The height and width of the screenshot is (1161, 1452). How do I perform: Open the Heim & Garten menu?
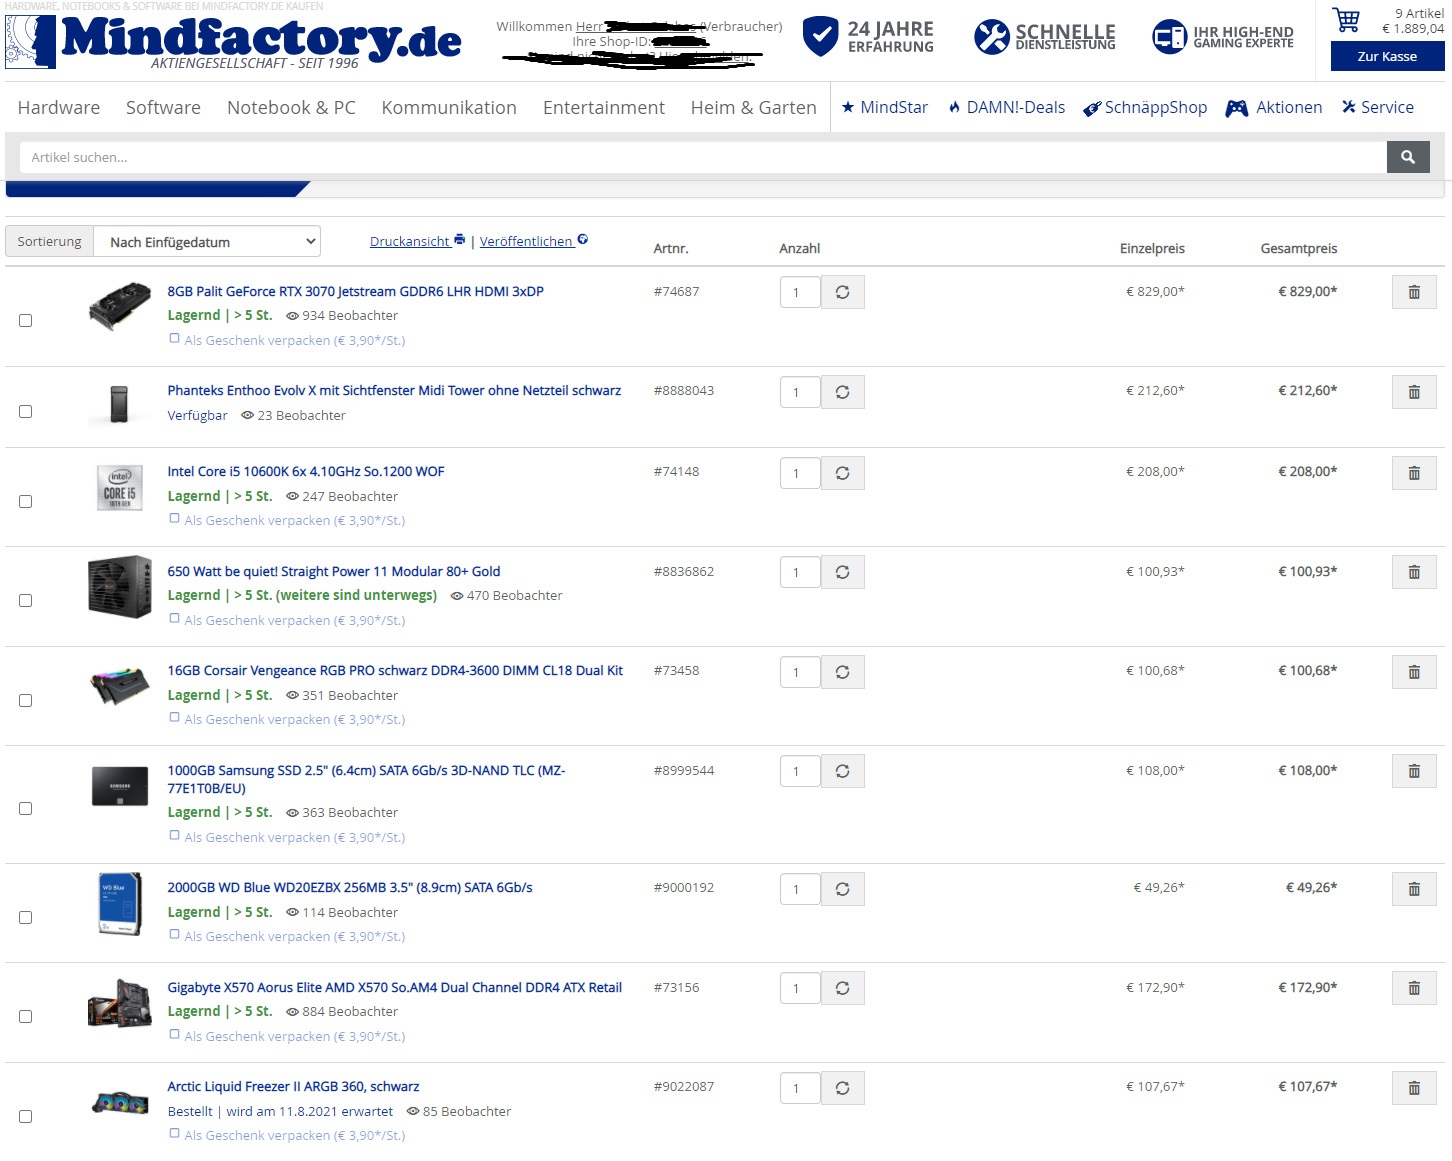pos(753,107)
